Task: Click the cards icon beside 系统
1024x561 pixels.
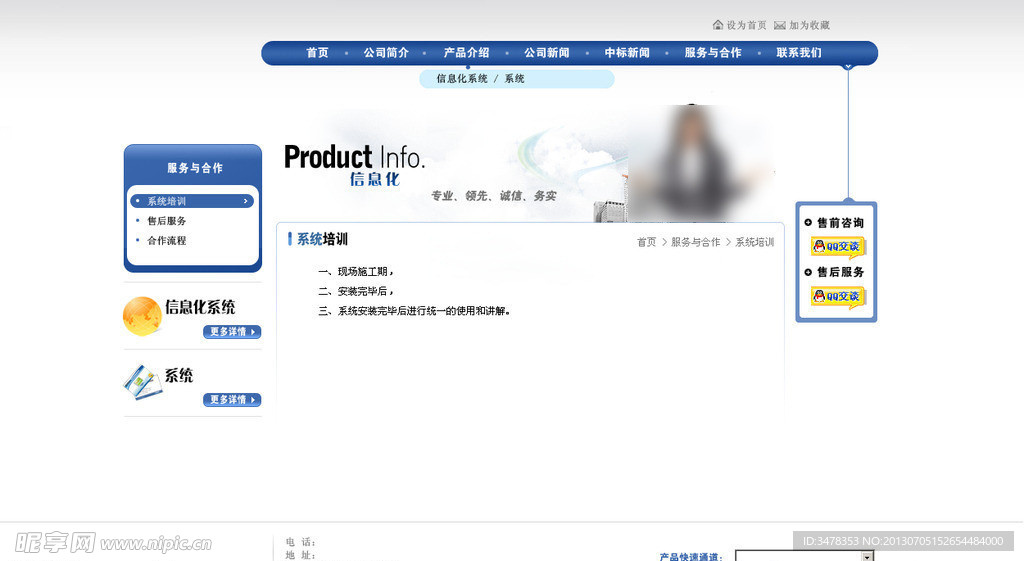Action: point(142,382)
